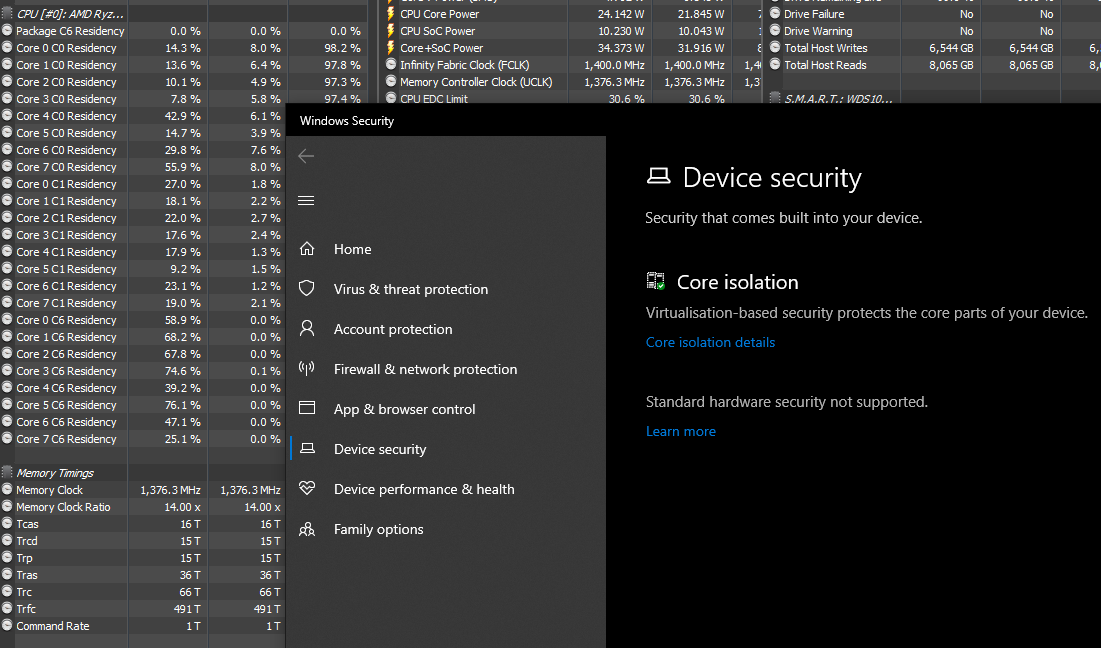The image size is (1101, 648).
Task: Click the Account protection person icon
Action: (x=307, y=329)
